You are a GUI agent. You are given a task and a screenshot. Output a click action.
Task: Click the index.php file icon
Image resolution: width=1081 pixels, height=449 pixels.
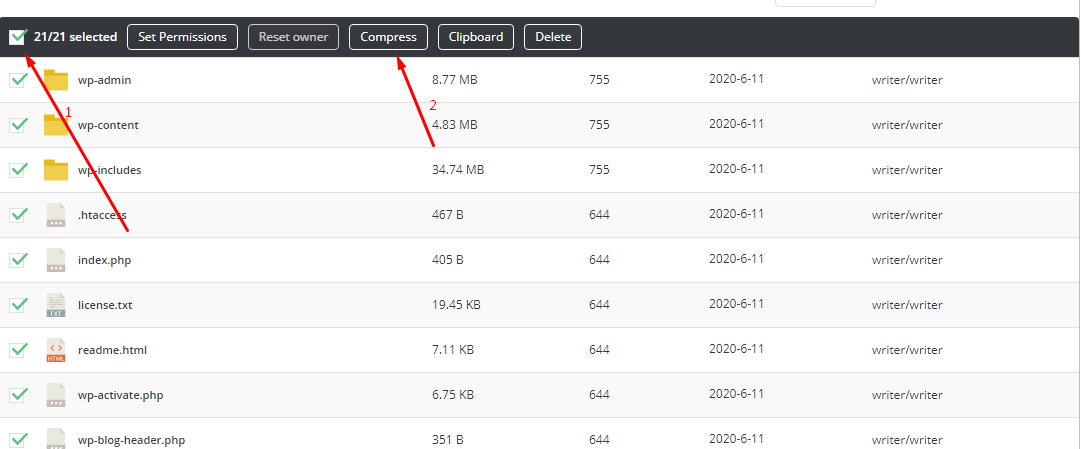tap(56, 260)
